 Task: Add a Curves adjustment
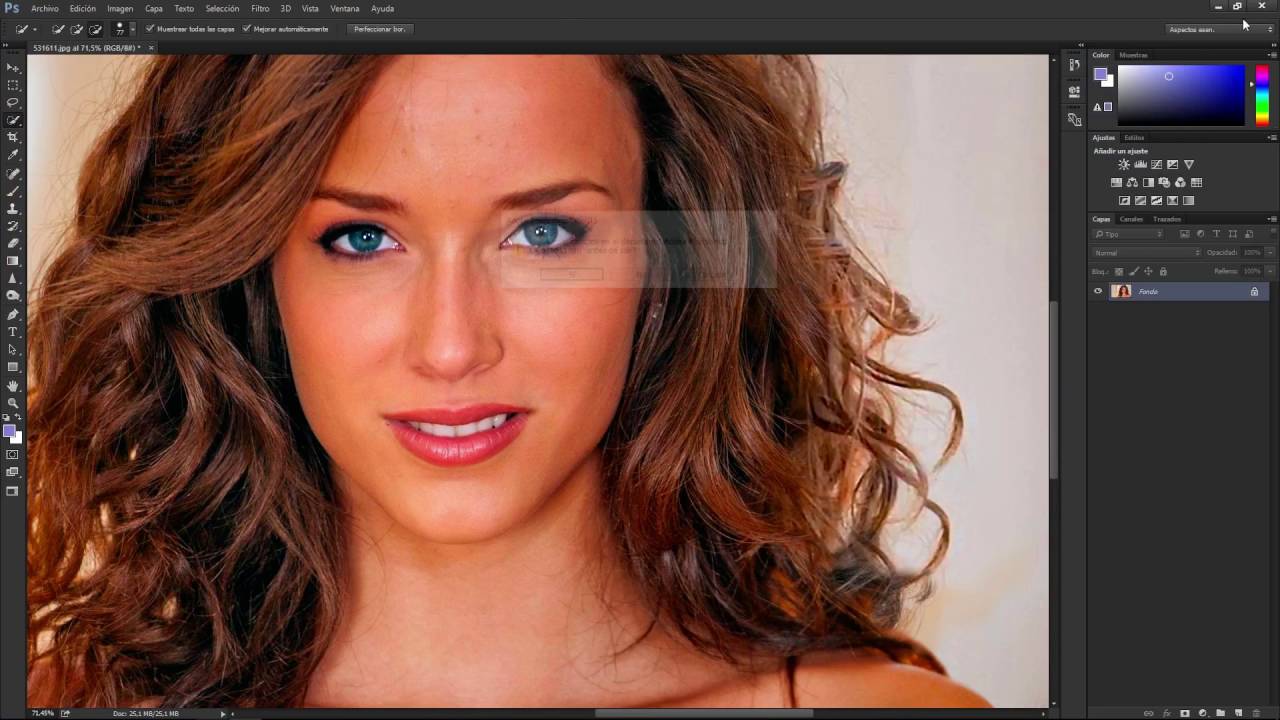tap(1156, 165)
